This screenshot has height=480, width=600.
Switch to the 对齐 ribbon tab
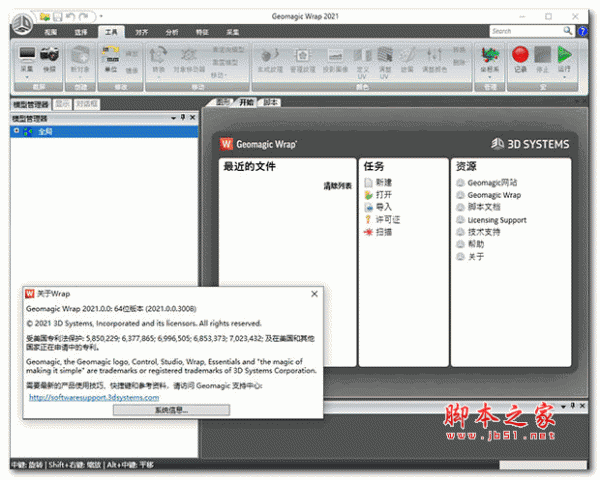(141, 33)
